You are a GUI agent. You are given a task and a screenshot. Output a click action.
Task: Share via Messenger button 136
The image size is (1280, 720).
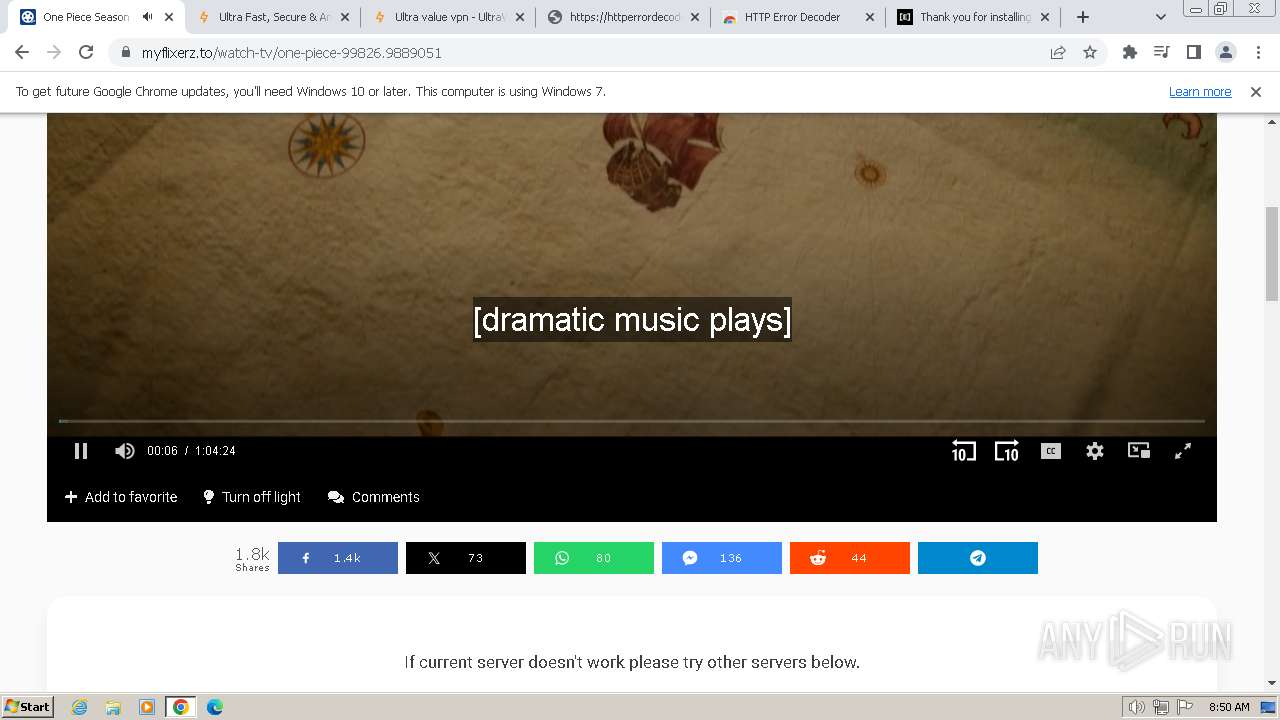point(722,558)
